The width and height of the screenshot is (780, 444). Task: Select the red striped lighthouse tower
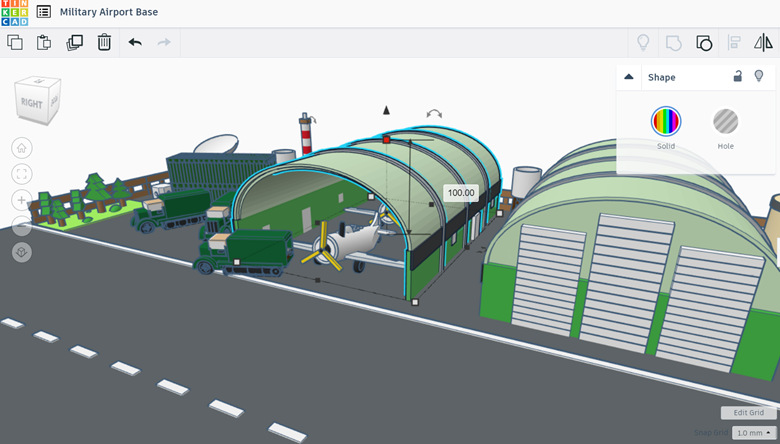click(x=305, y=133)
